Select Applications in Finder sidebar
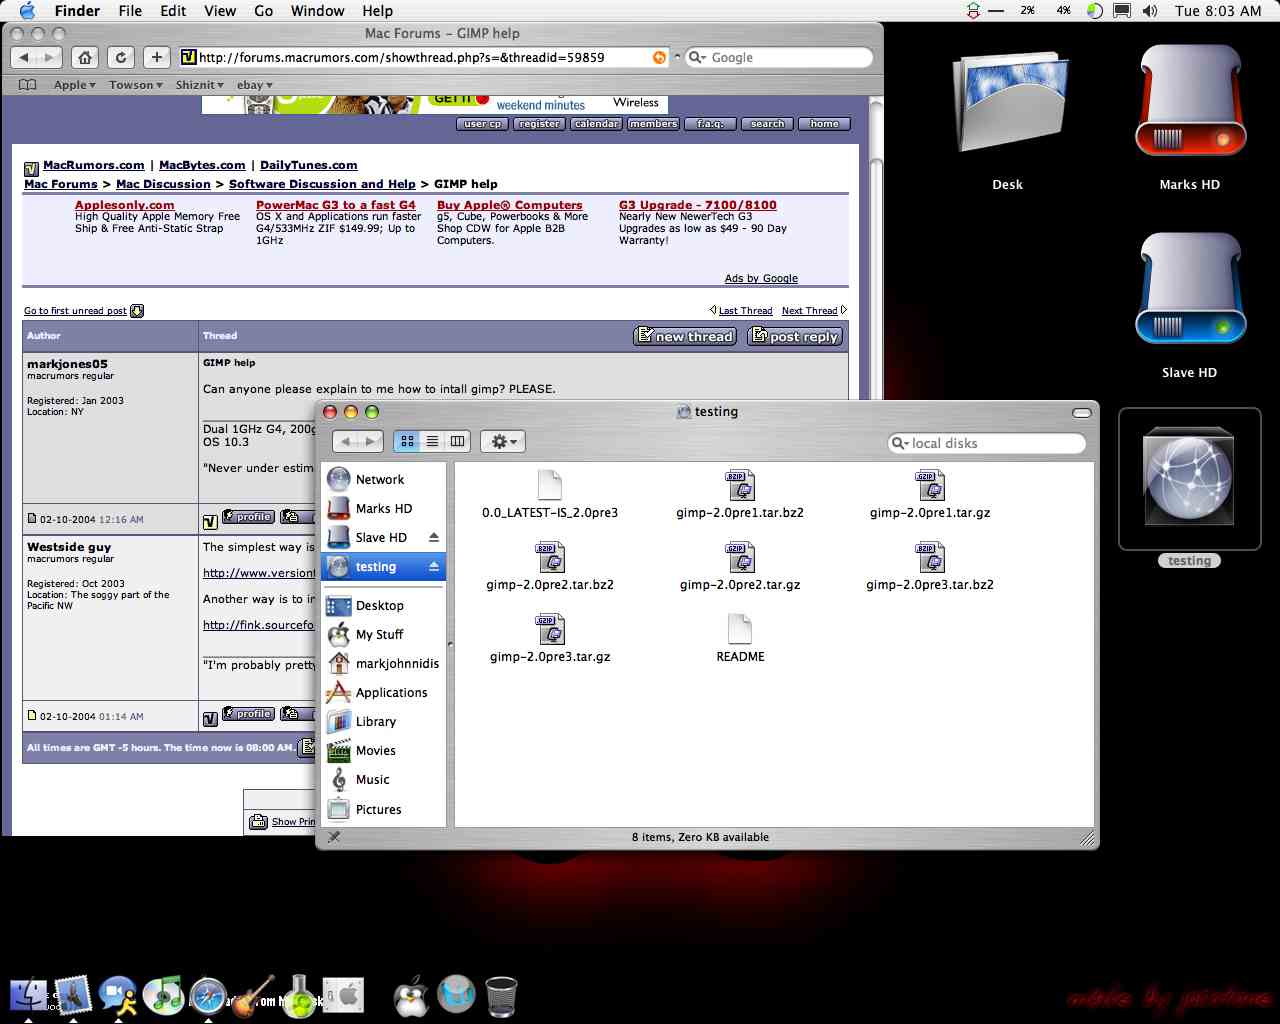This screenshot has height=1024, width=1280. 383,692
